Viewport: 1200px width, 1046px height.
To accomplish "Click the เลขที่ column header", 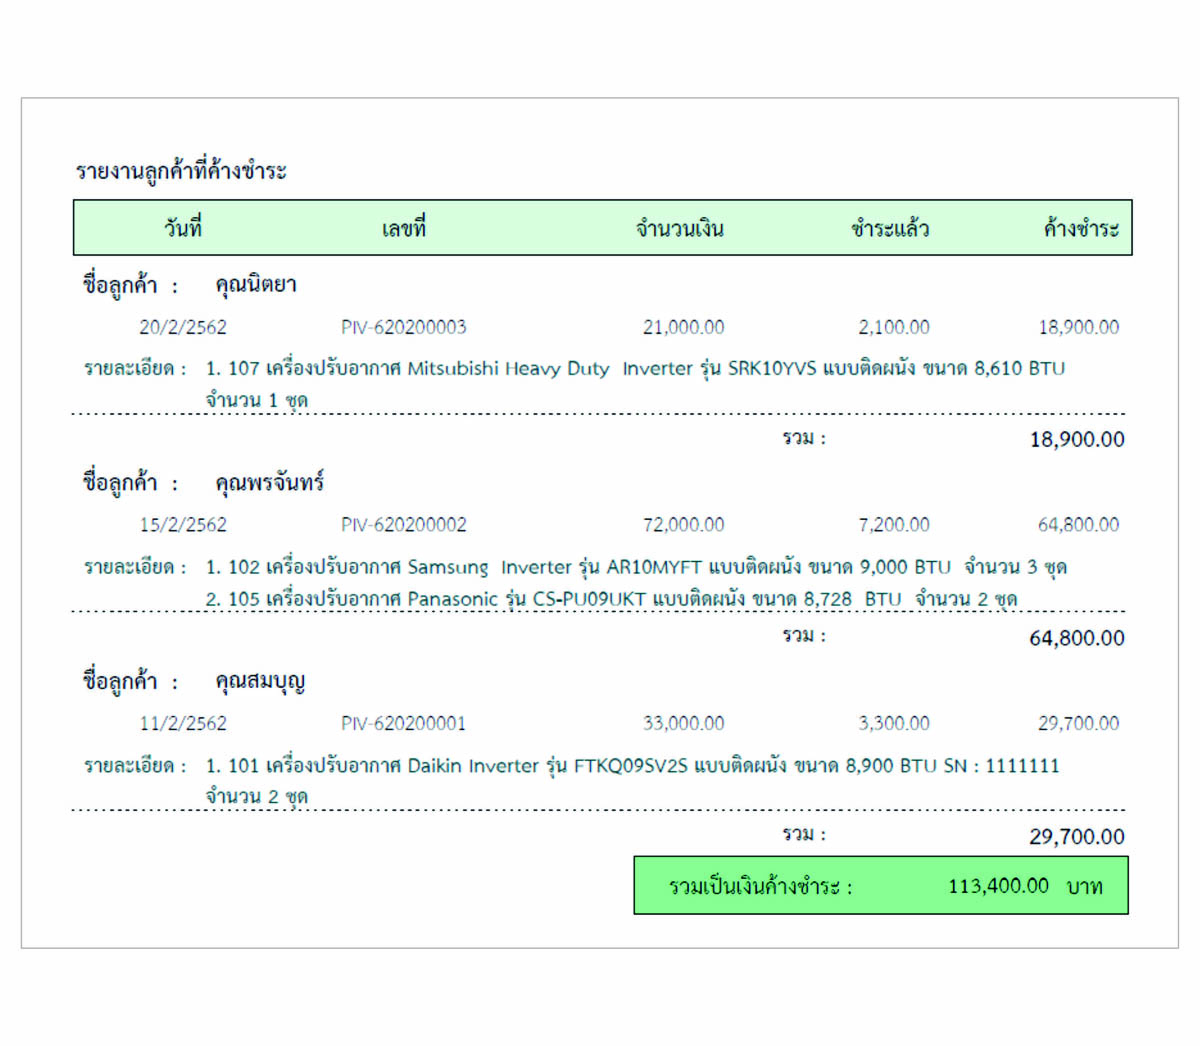I will 403,229.
